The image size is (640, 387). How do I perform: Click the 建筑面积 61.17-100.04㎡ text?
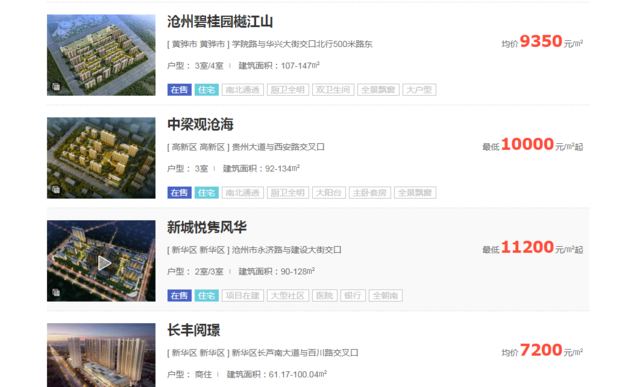tap(277, 374)
